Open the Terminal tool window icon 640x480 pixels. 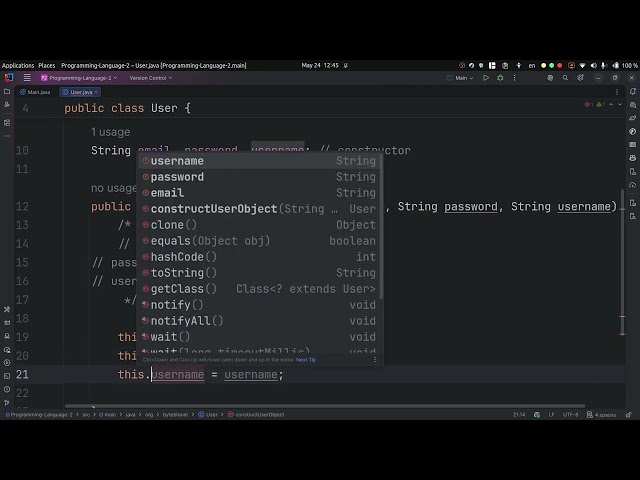tap(7, 376)
